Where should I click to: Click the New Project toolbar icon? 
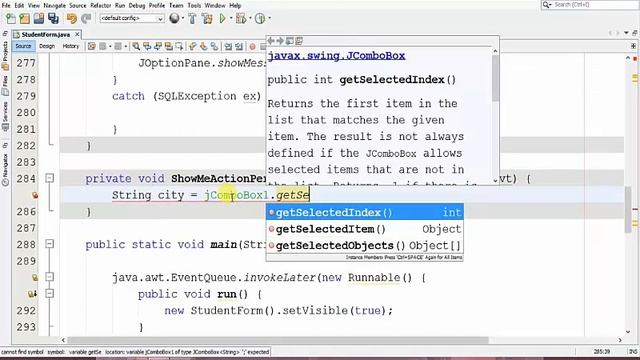pyautogui.click(x=24, y=18)
